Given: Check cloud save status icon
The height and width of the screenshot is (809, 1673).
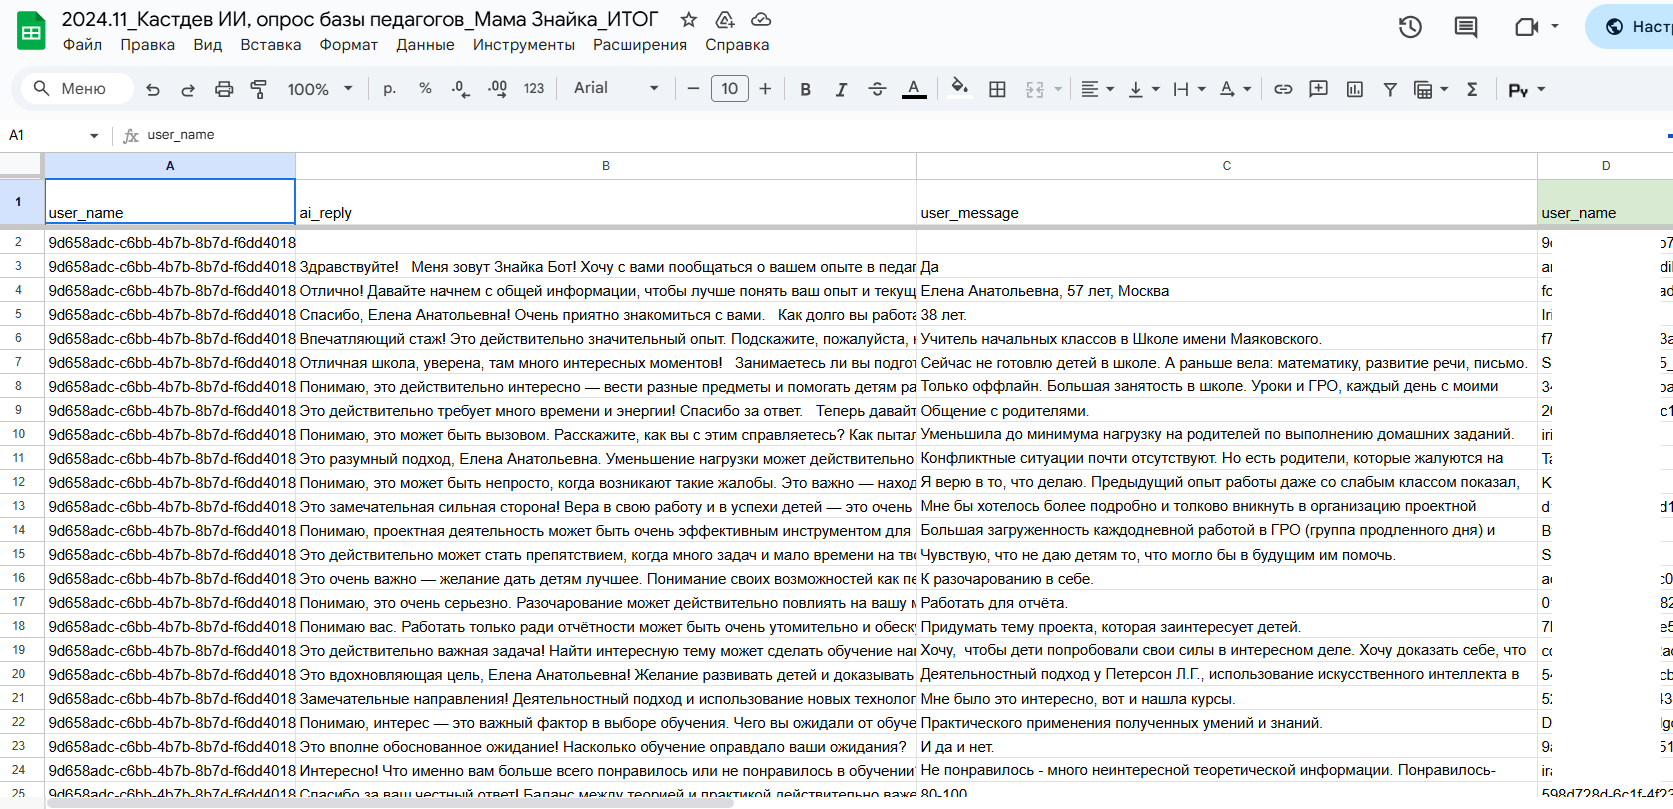Looking at the screenshot, I should pos(761,20).
